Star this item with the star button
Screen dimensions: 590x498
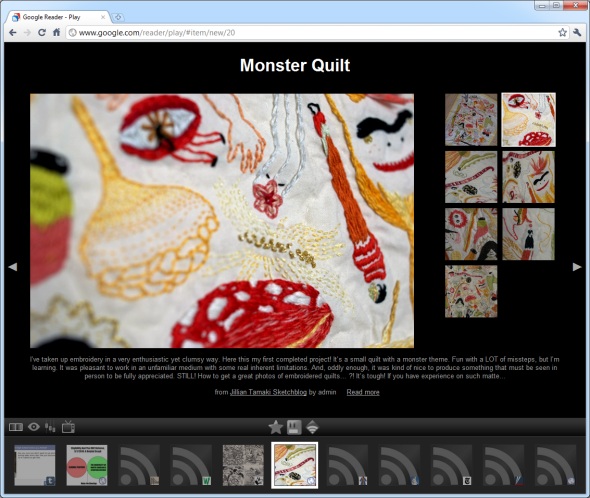(276, 427)
